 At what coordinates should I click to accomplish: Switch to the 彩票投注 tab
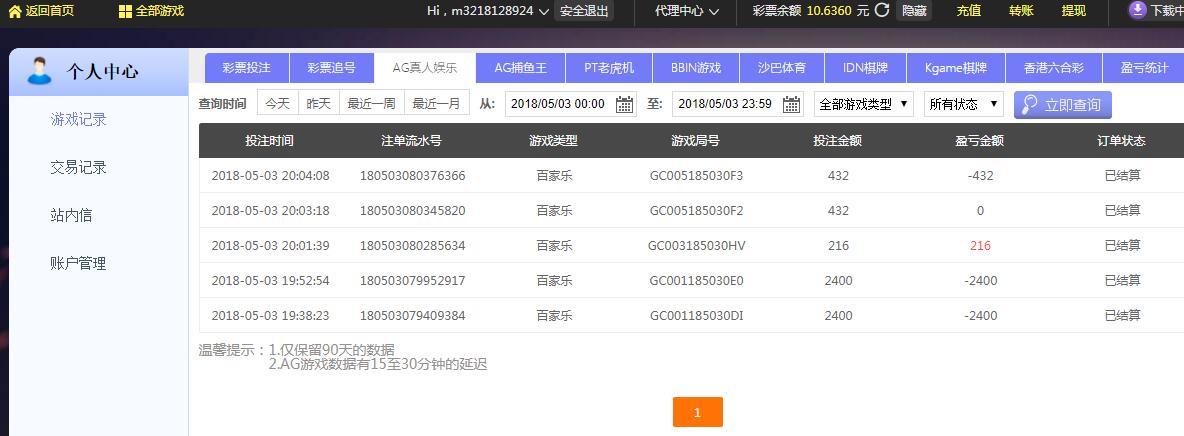[247, 68]
